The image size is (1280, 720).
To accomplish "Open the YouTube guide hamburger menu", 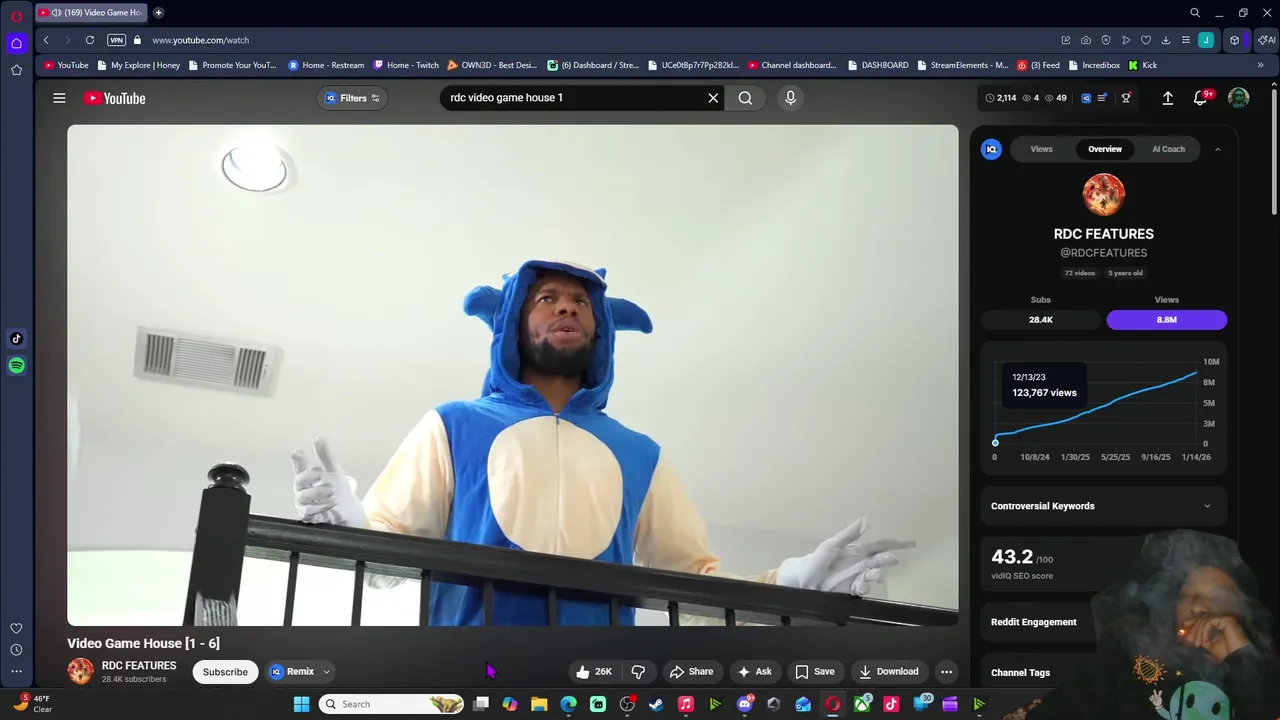I will [x=59, y=98].
